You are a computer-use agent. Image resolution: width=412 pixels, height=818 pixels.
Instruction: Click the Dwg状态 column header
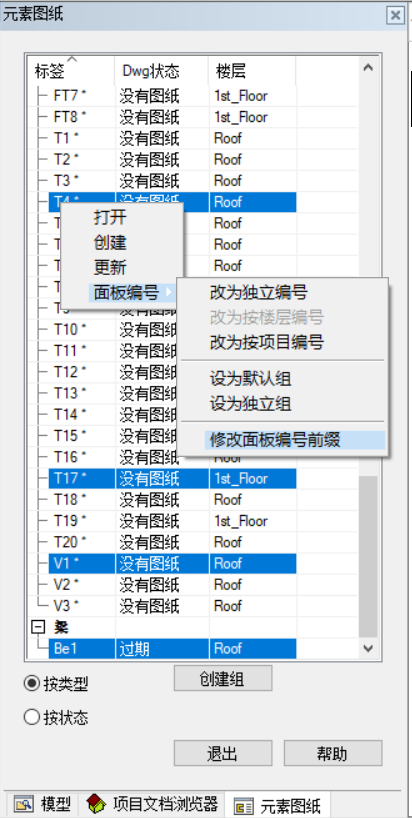tap(162, 71)
